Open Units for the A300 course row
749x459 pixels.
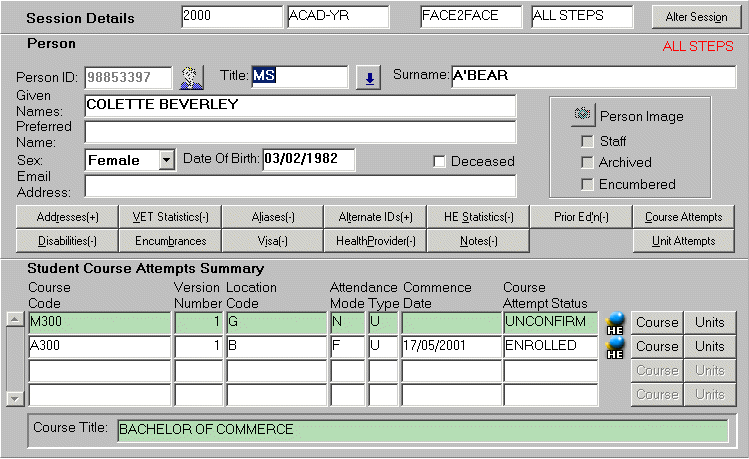pyautogui.click(x=709, y=346)
